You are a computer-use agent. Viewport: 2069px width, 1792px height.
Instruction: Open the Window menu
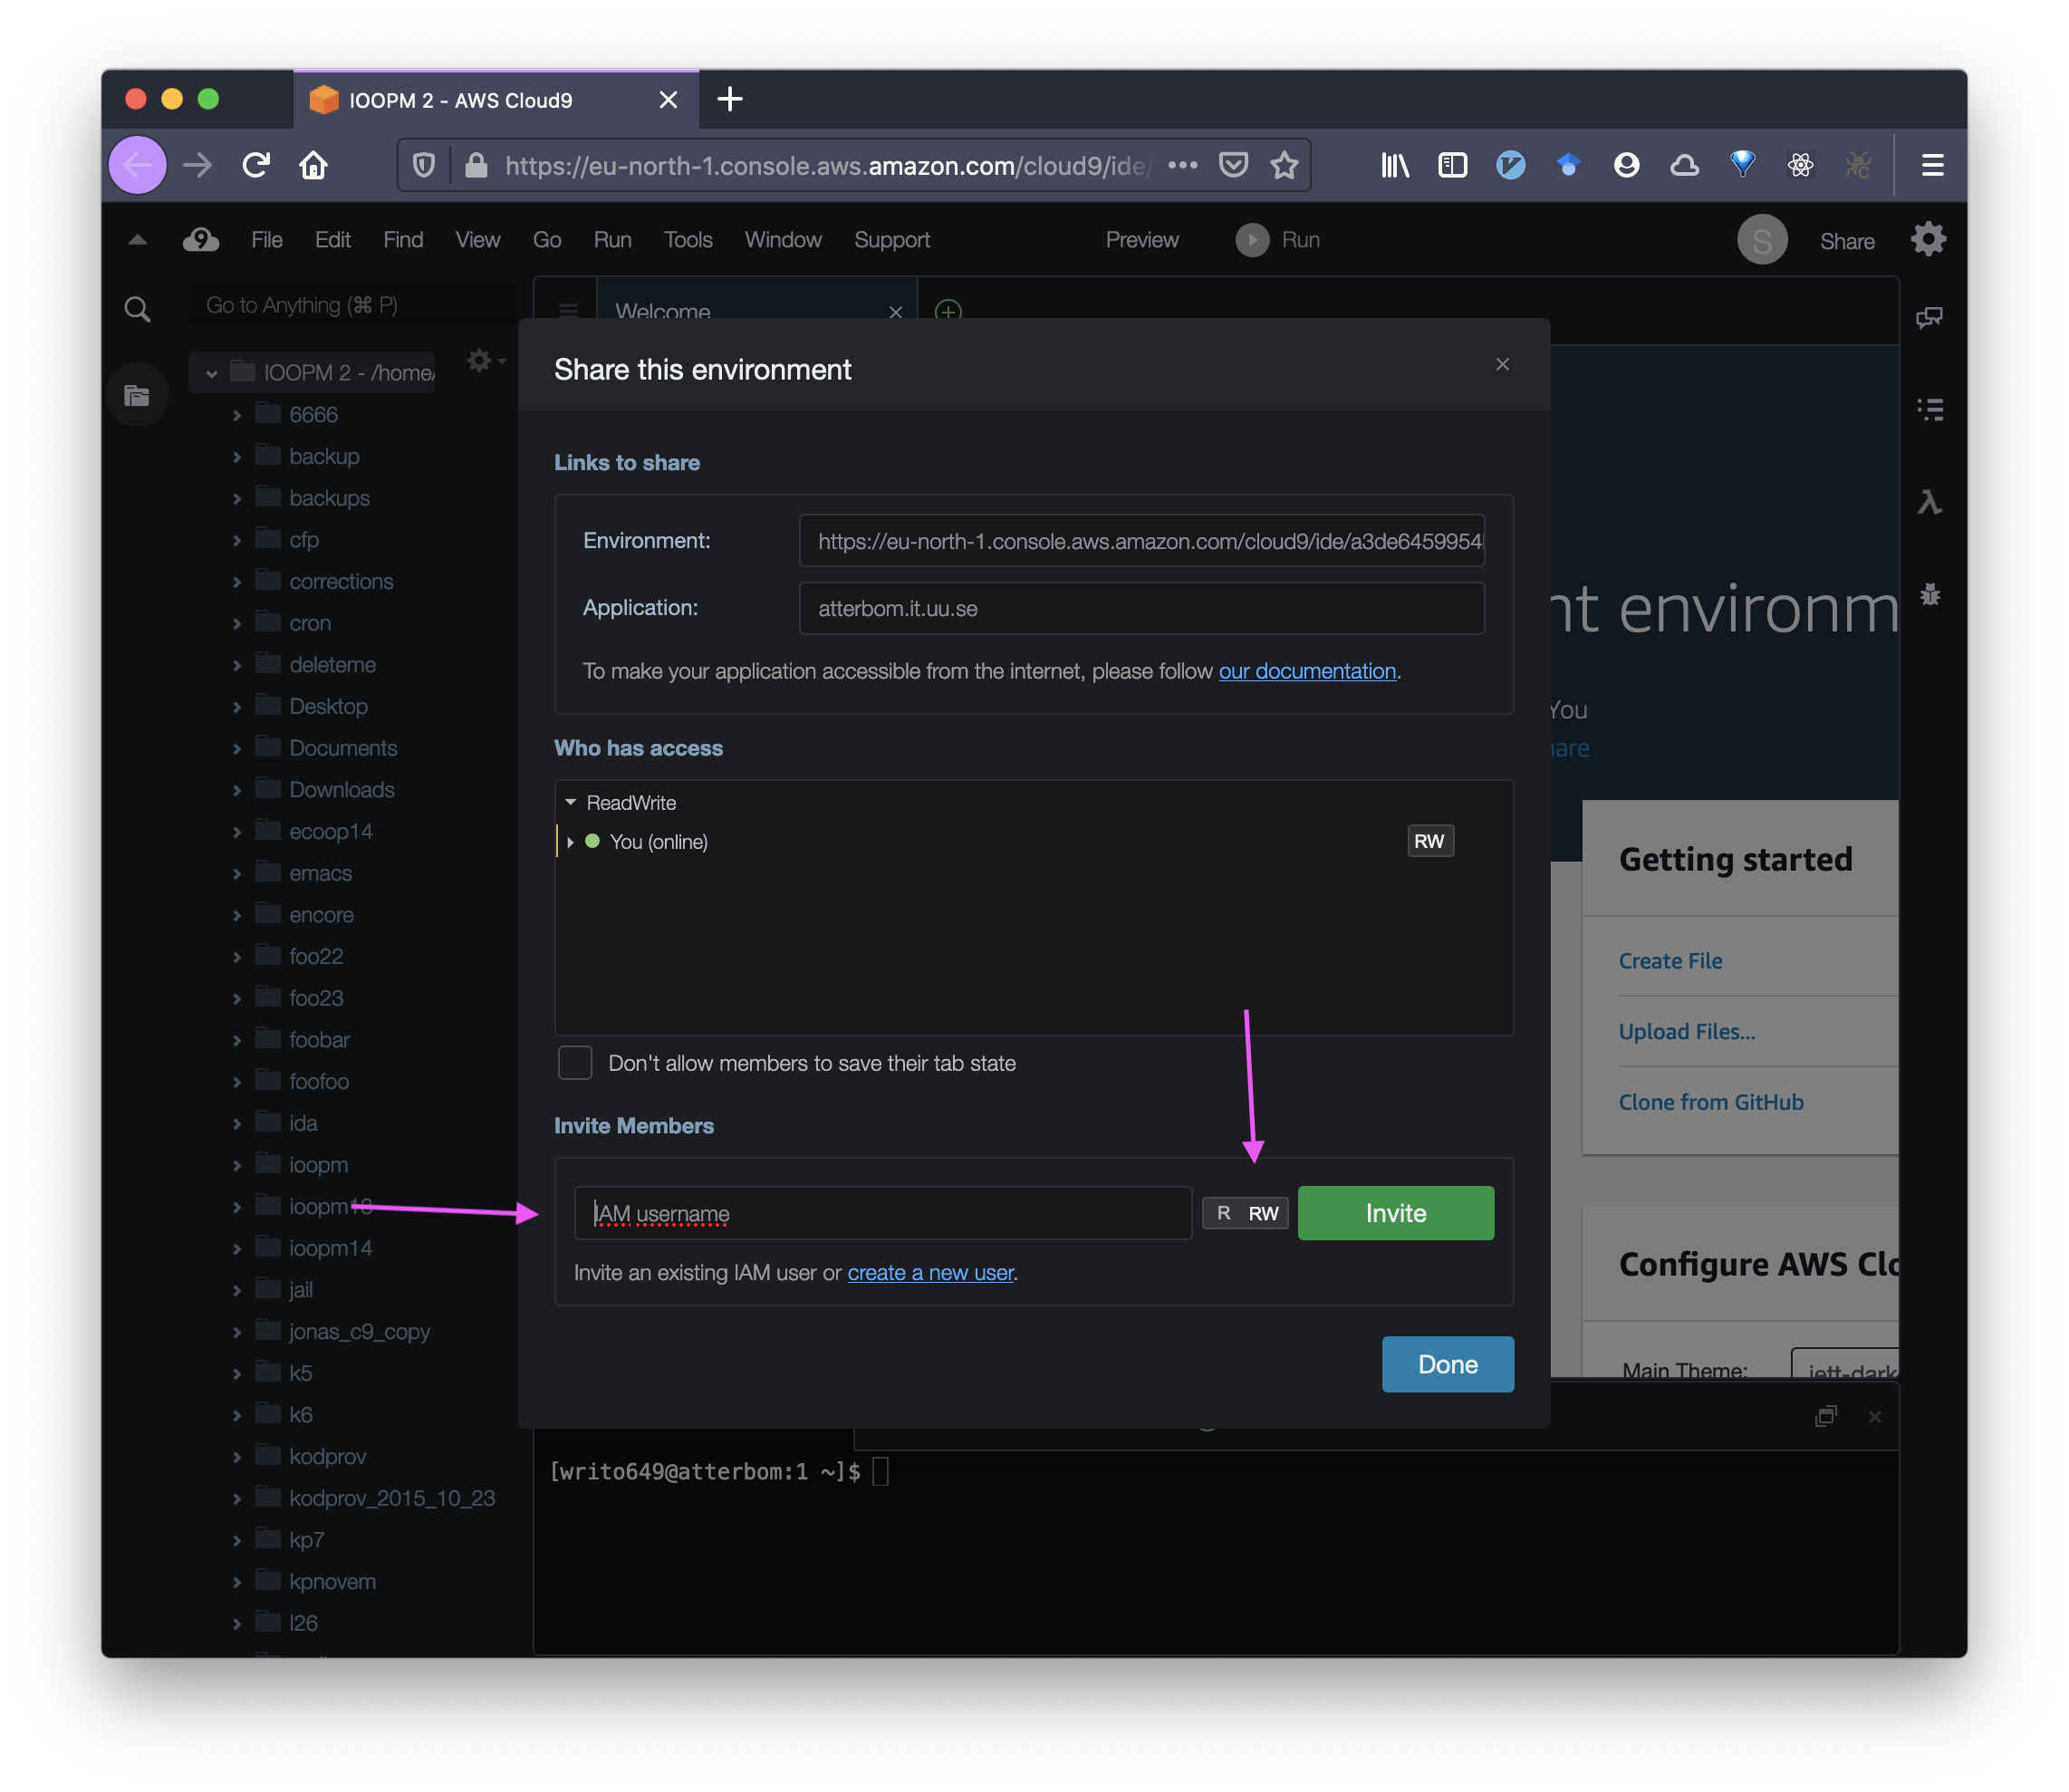click(x=783, y=240)
